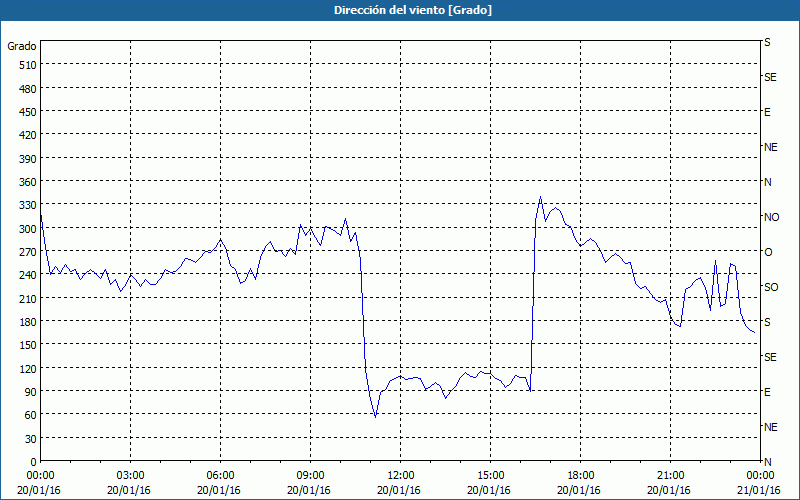Select the single '0' label on the degree axis
800x500 pixels.
33,462
